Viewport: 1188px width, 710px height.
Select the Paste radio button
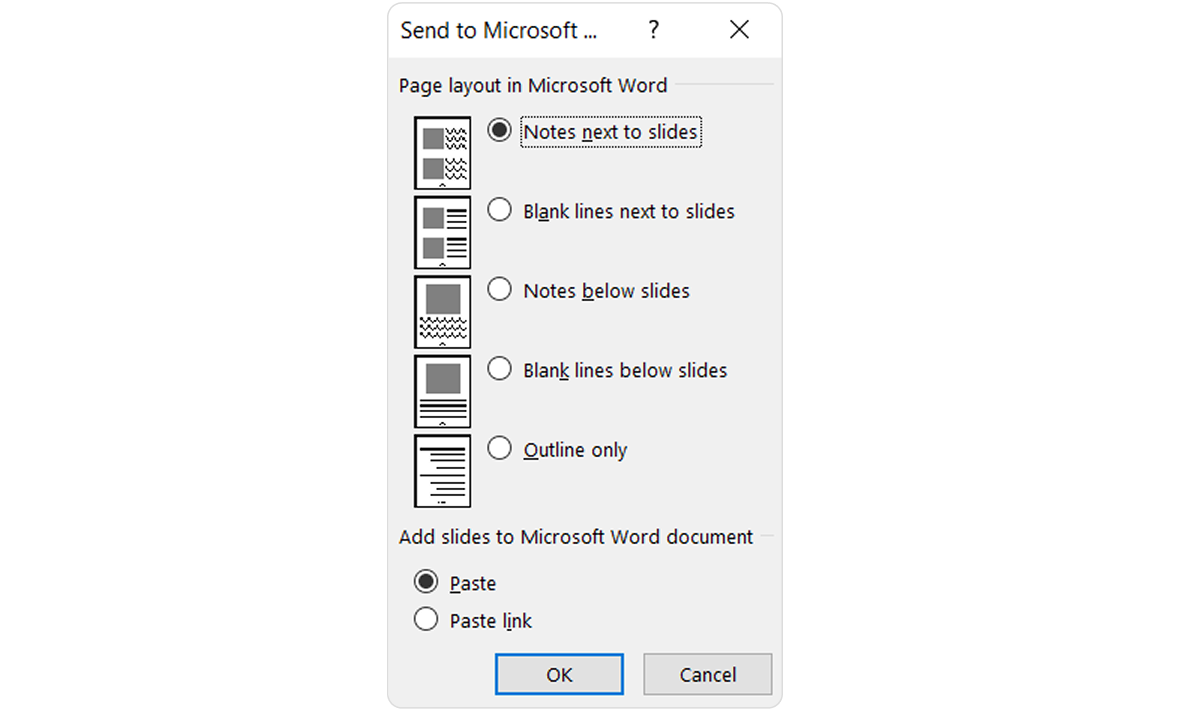coord(426,582)
